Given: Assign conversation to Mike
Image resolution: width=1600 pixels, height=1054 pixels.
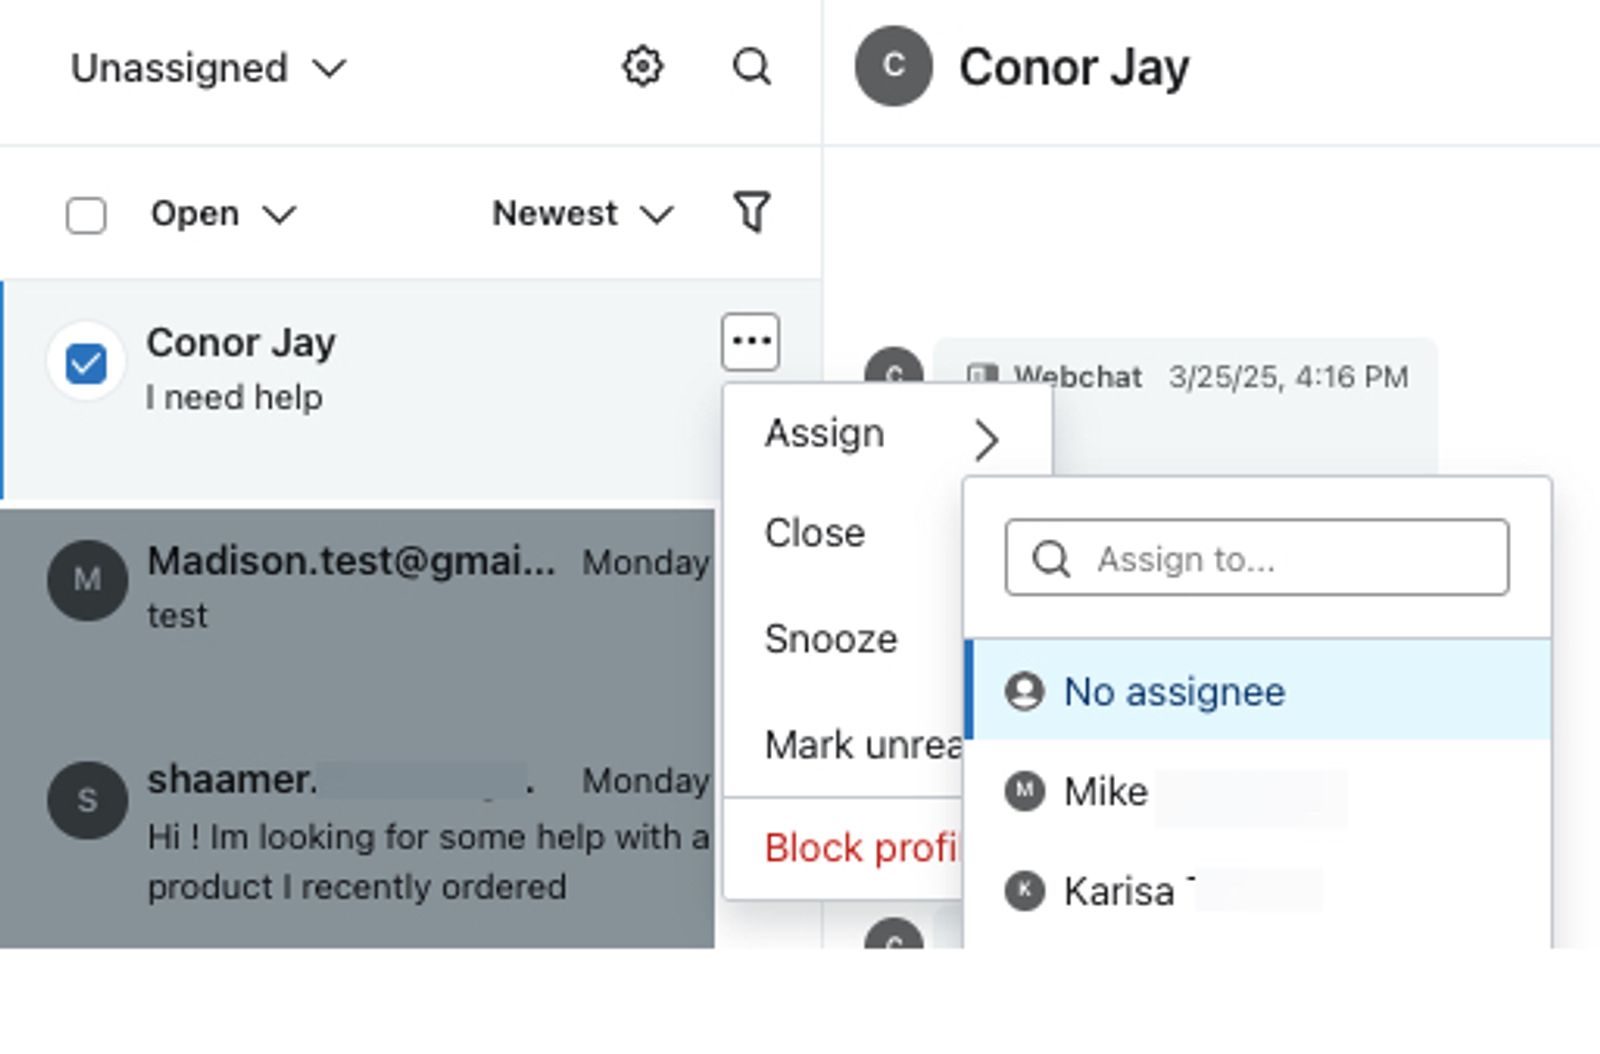Looking at the screenshot, I should tap(1259, 792).
